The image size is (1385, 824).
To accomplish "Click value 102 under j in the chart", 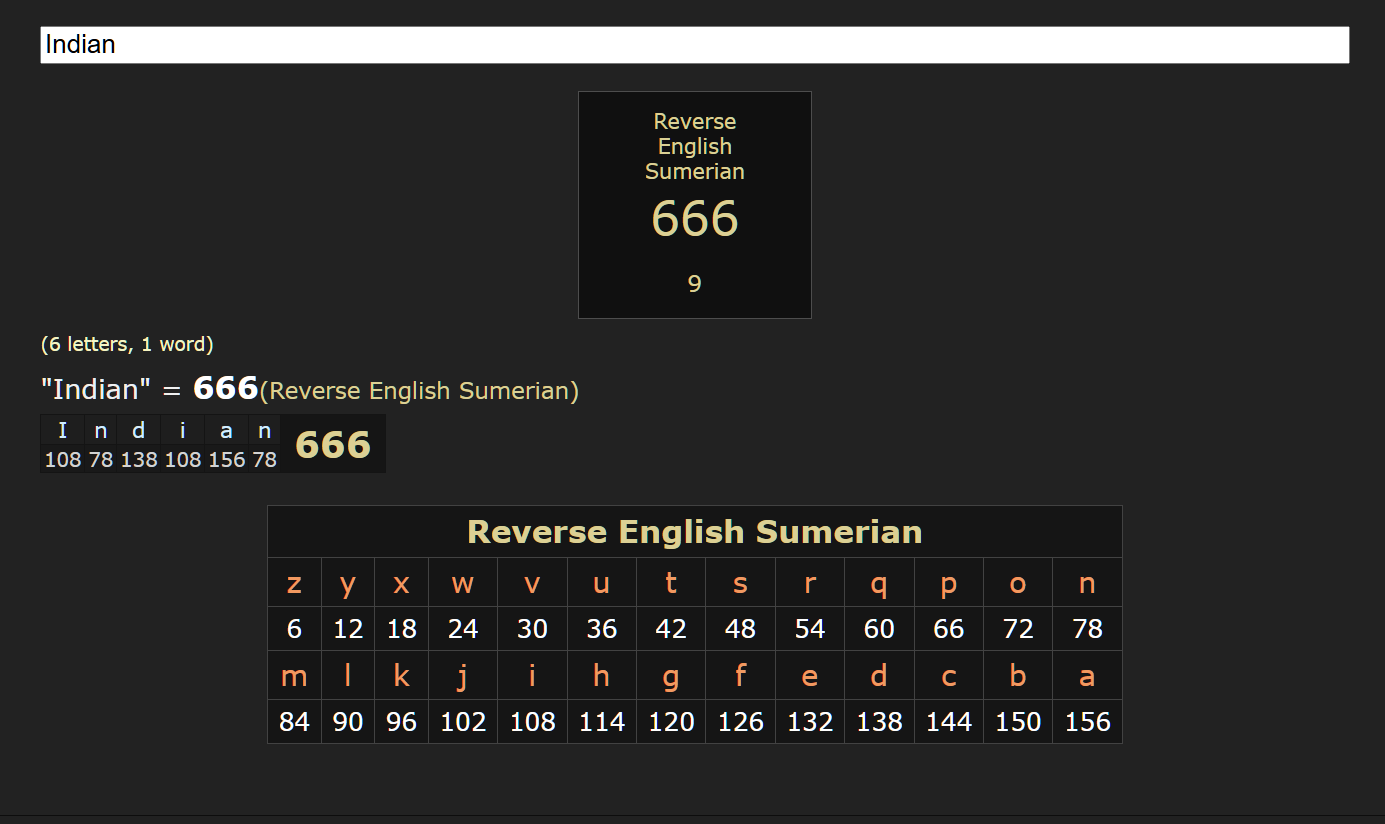I will coord(463,722).
